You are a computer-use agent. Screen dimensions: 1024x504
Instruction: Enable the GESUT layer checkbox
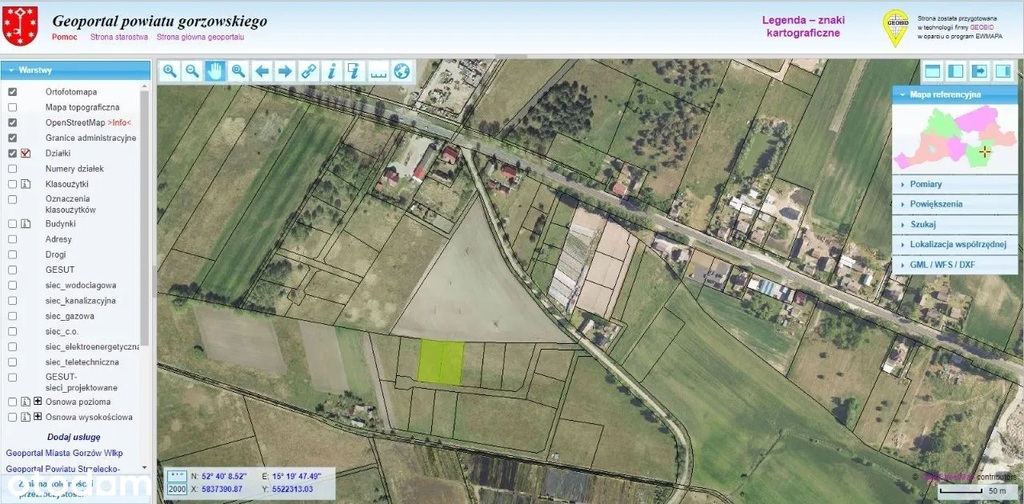coord(12,270)
